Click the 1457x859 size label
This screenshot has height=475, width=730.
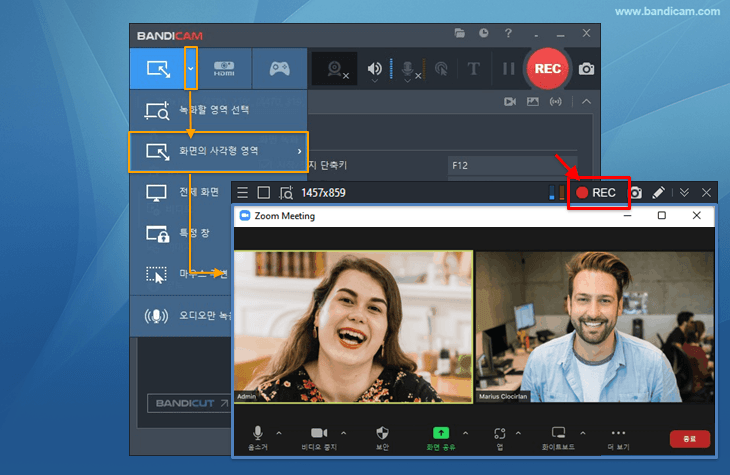(x=323, y=193)
